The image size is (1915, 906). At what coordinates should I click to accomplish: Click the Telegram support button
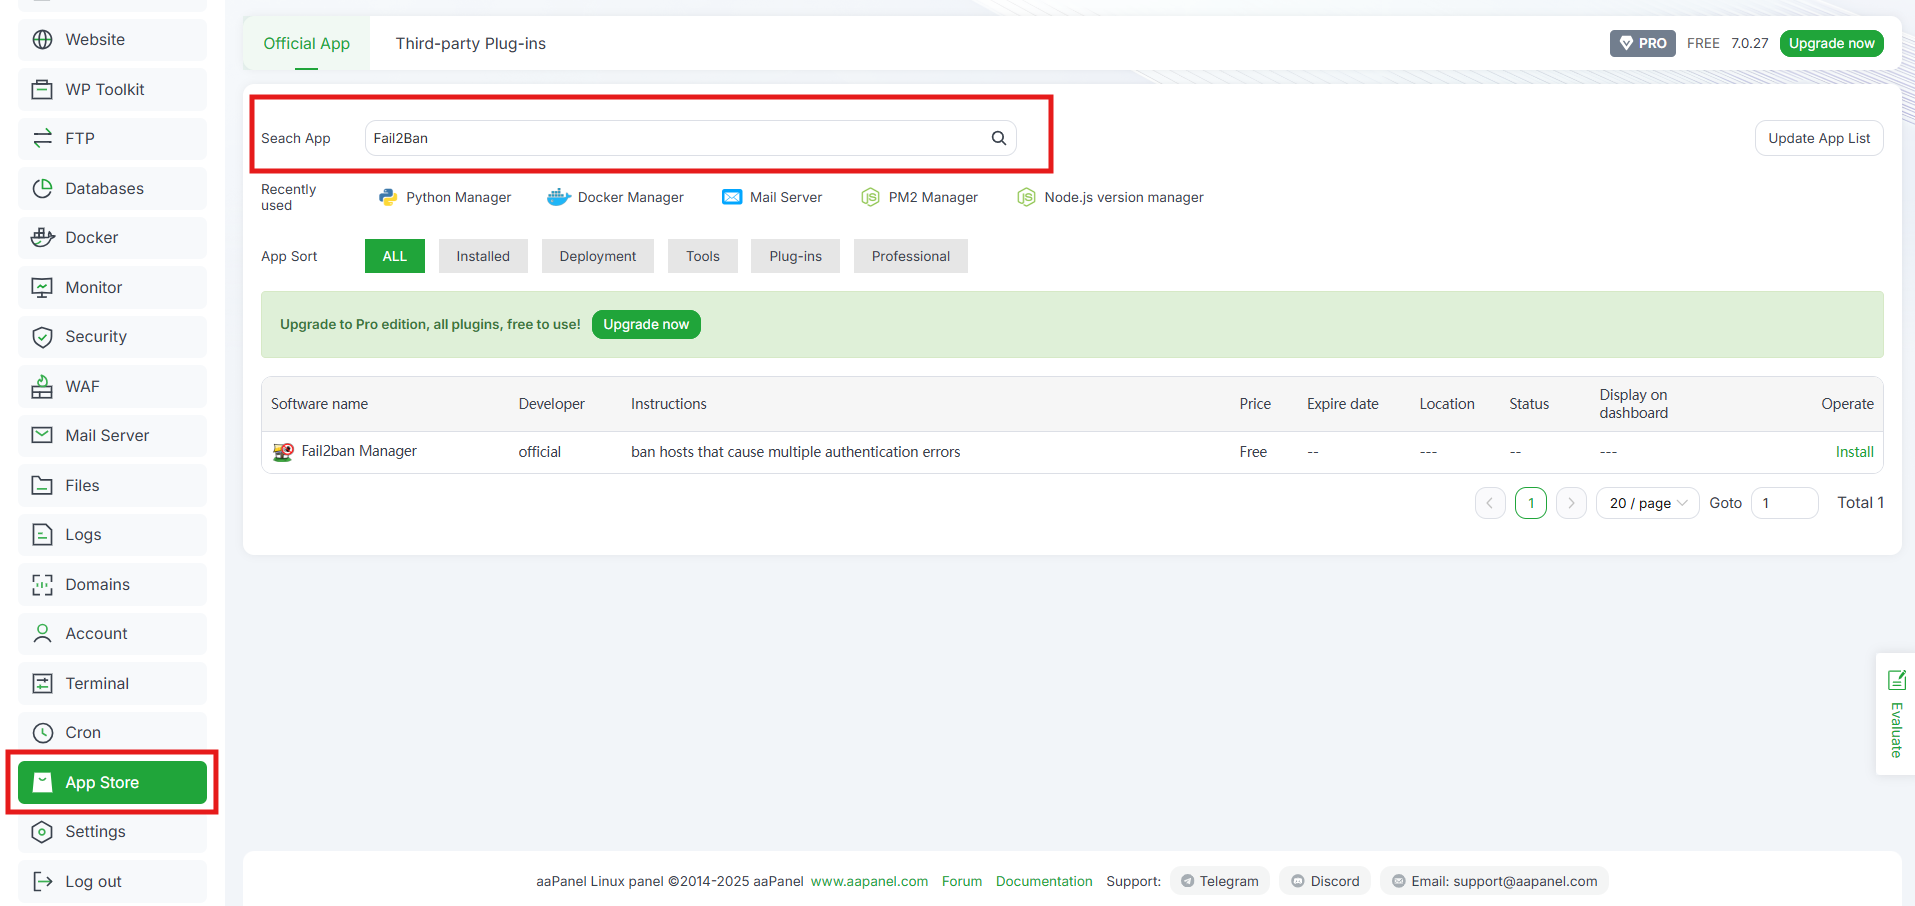click(1220, 881)
